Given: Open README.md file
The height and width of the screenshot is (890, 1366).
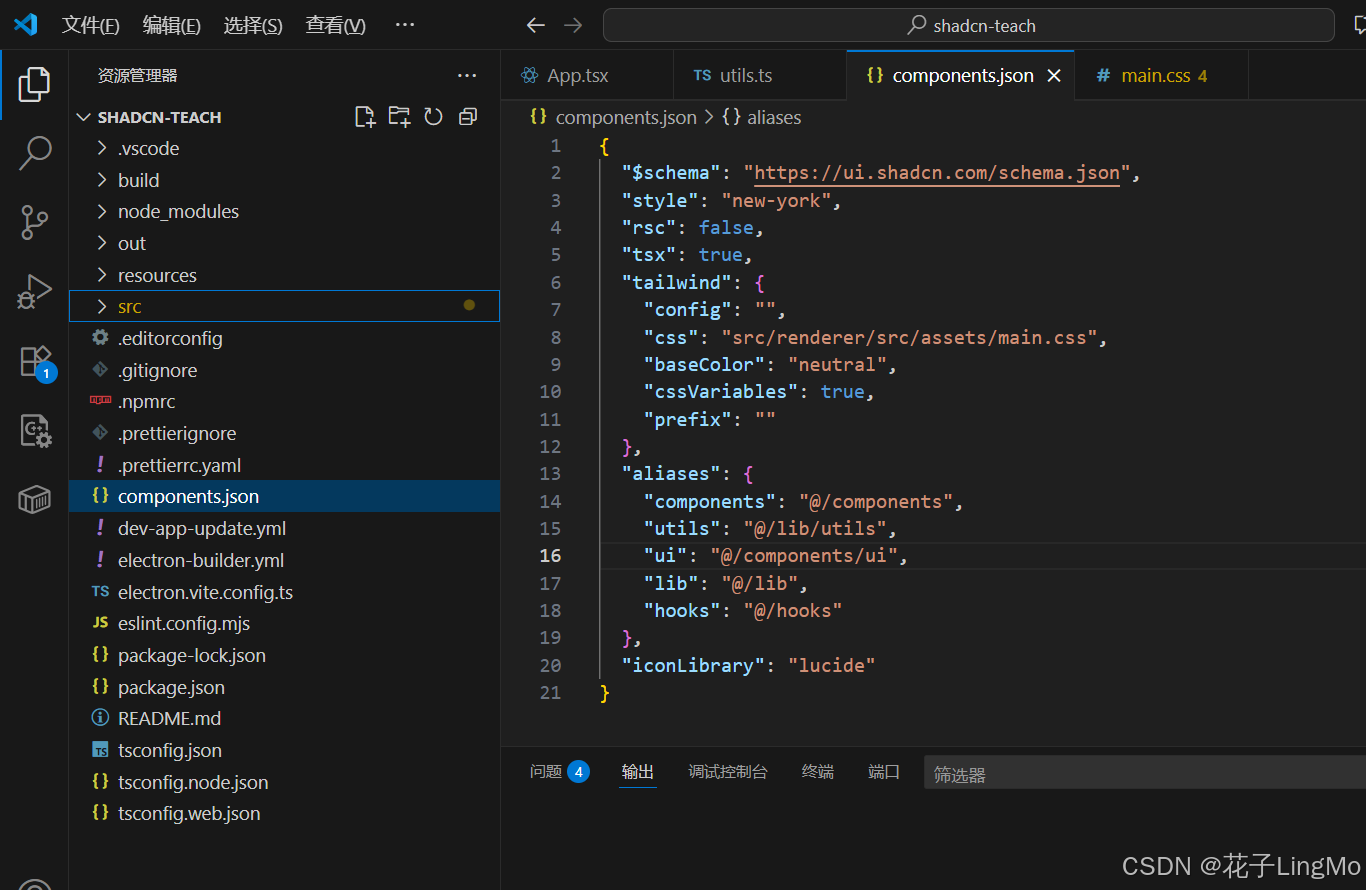Looking at the screenshot, I should tap(284, 719).
